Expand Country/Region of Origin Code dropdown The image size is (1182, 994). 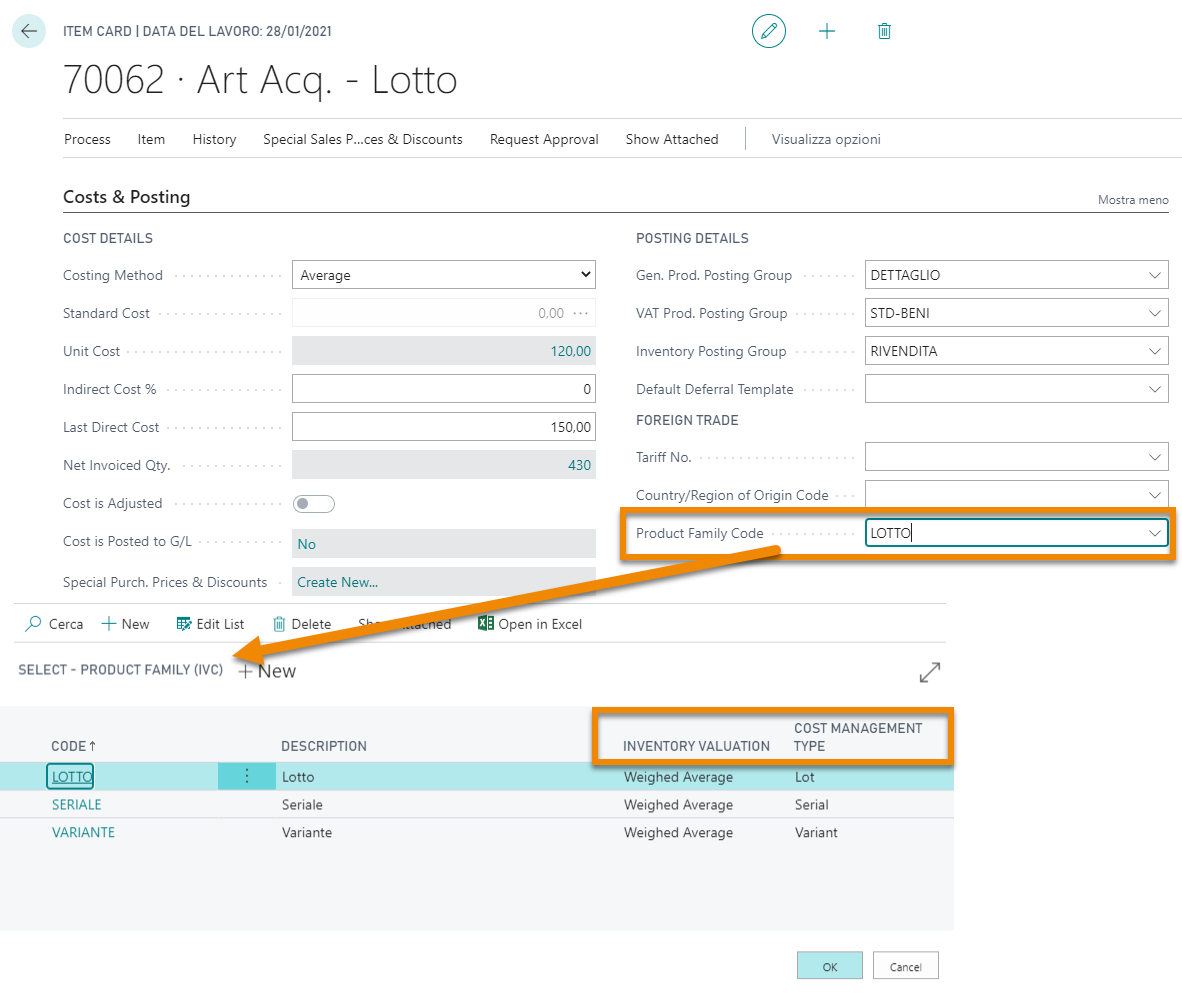coord(1154,495)
